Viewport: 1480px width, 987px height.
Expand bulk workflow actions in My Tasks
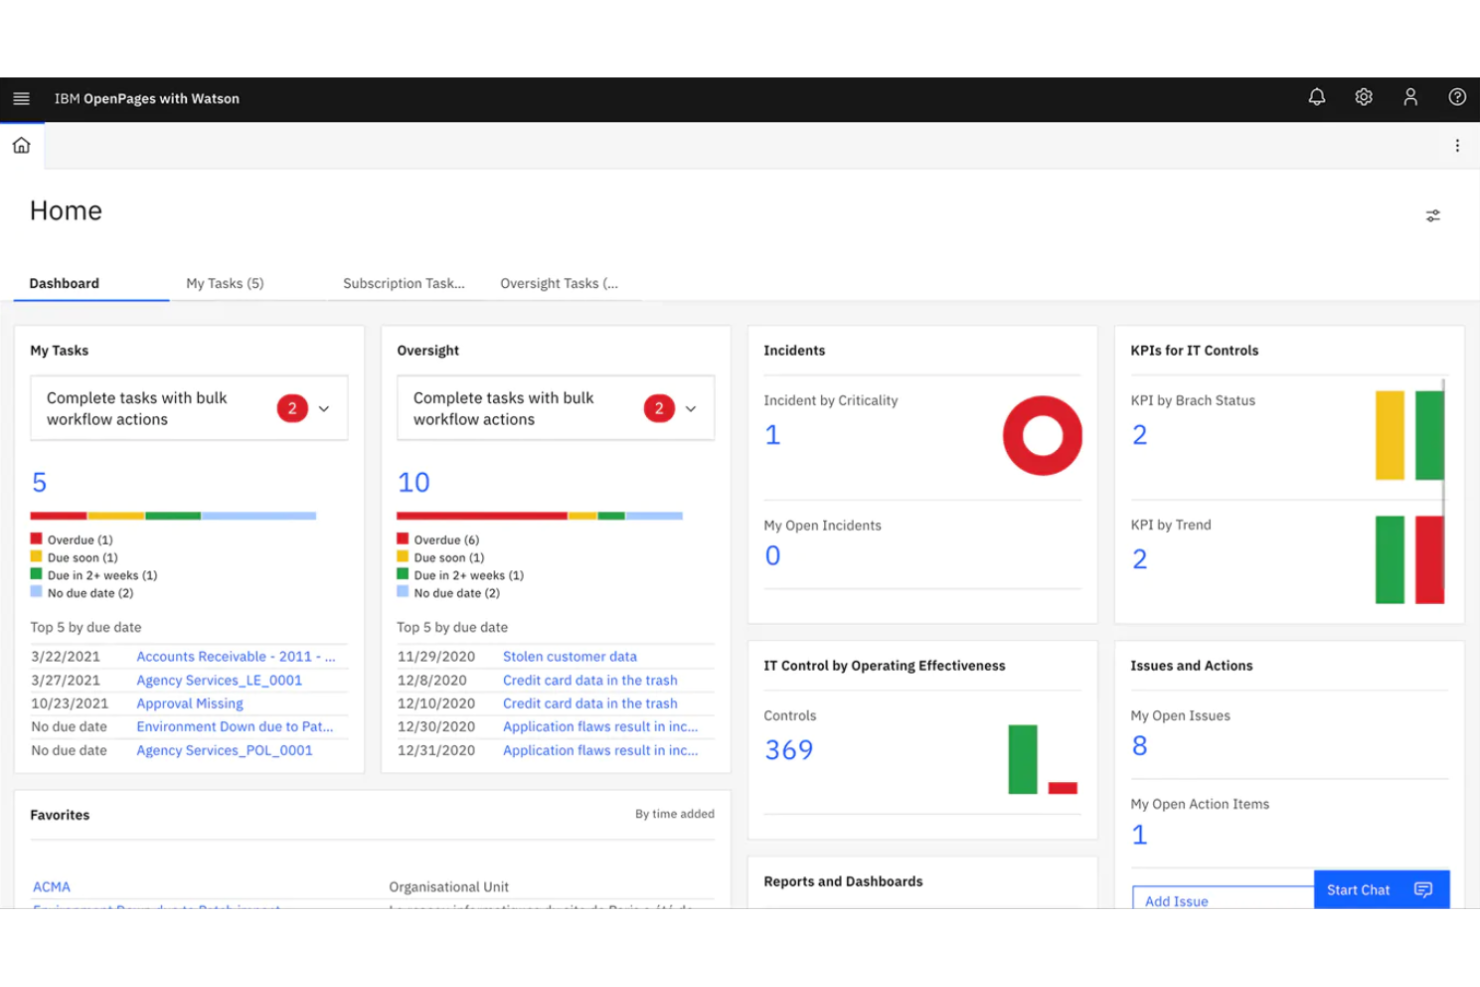pos(323,408)
